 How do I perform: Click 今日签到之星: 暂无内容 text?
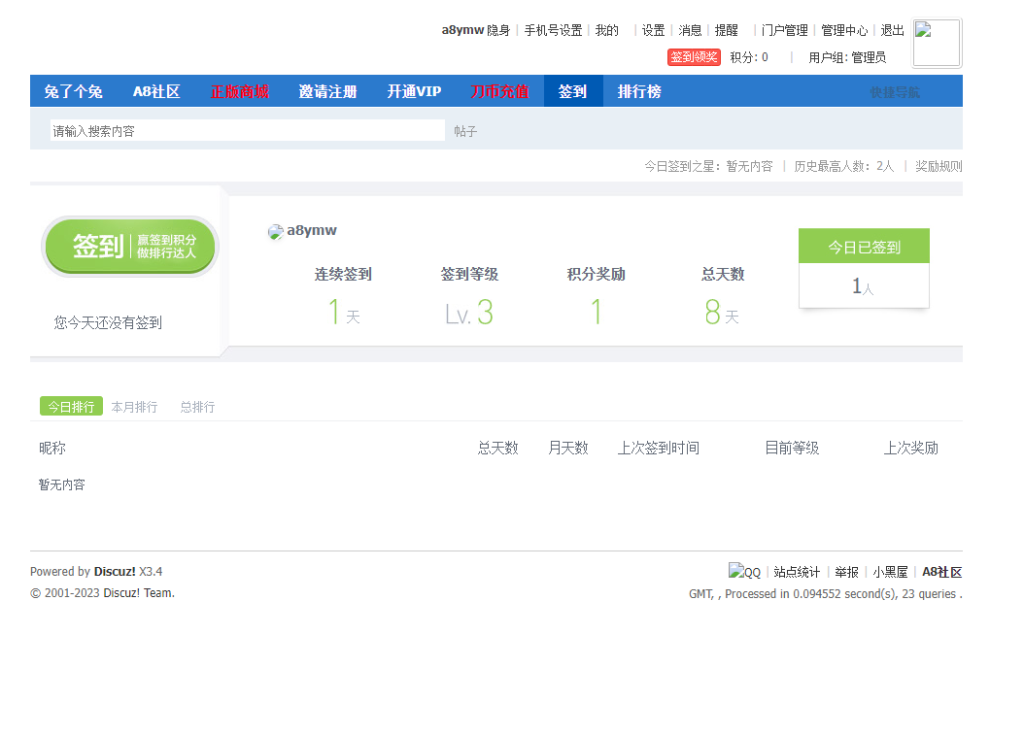(709, 167)
